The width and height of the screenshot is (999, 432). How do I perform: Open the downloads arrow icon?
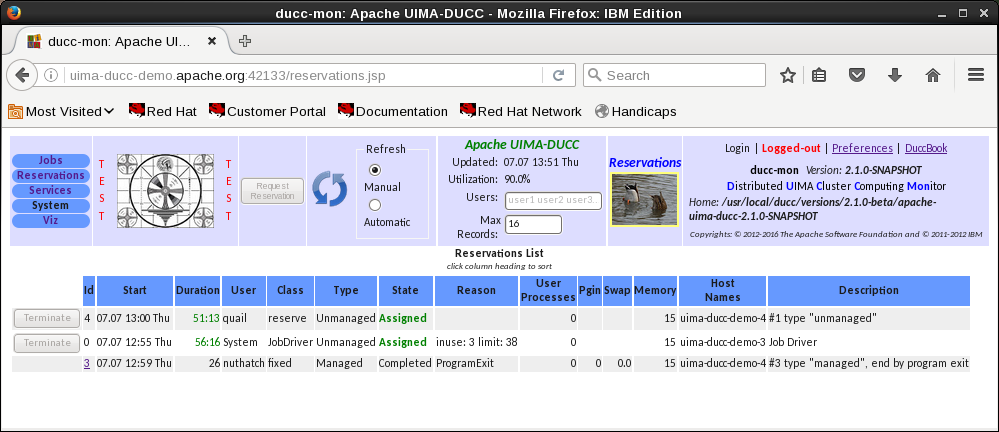point(895,75)
